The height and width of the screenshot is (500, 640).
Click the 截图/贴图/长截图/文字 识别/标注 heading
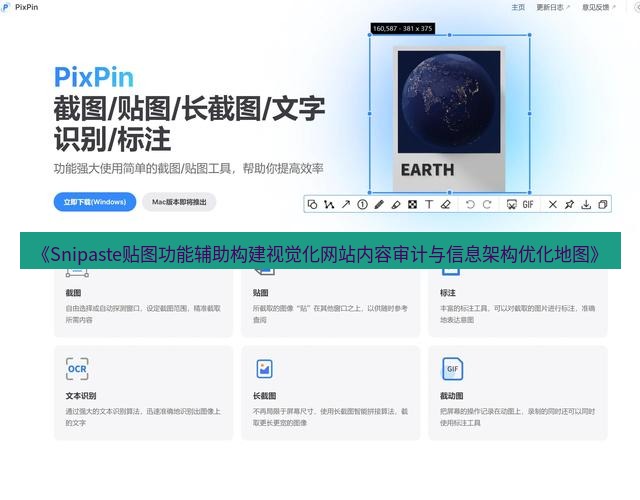(x=189, y=124)
